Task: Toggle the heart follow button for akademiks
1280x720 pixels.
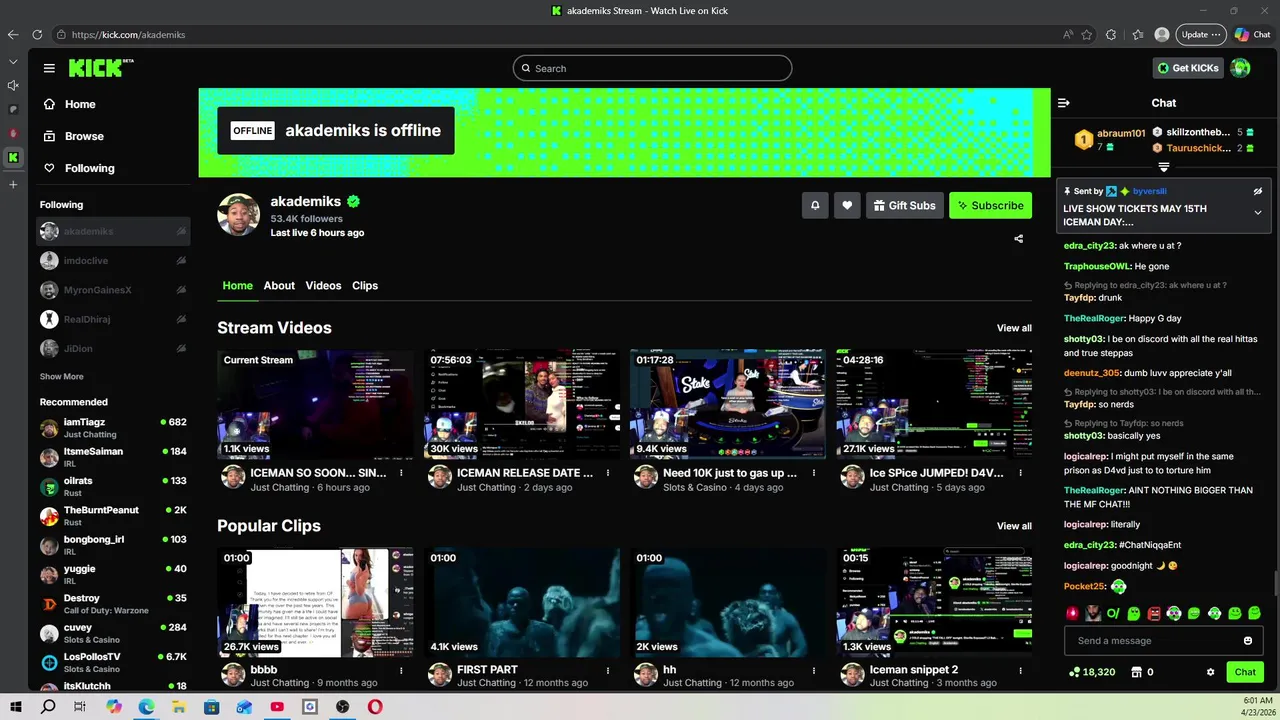Action: click(847, 205)
